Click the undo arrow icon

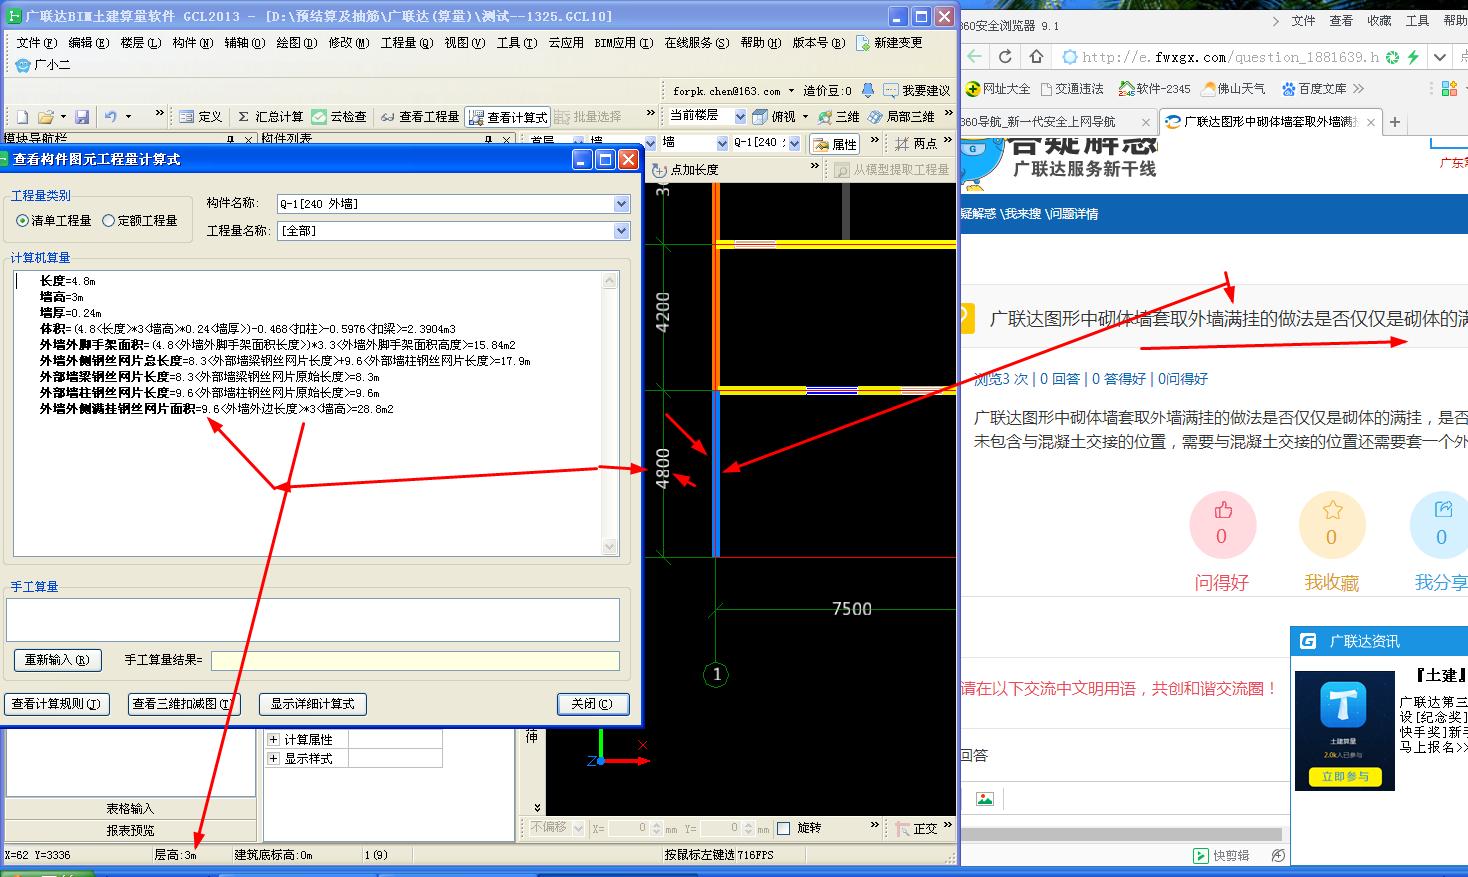[x=110, y=117]
